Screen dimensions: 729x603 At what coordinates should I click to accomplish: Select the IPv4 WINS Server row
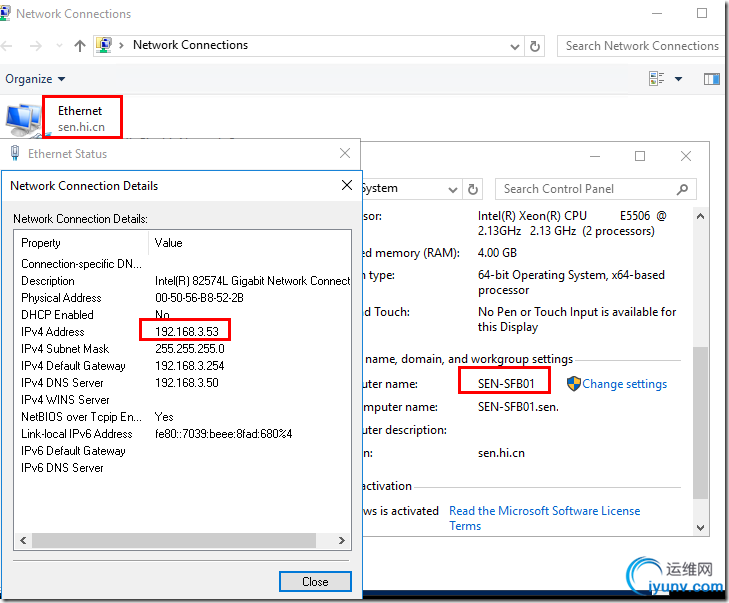[x=183, y=400]
